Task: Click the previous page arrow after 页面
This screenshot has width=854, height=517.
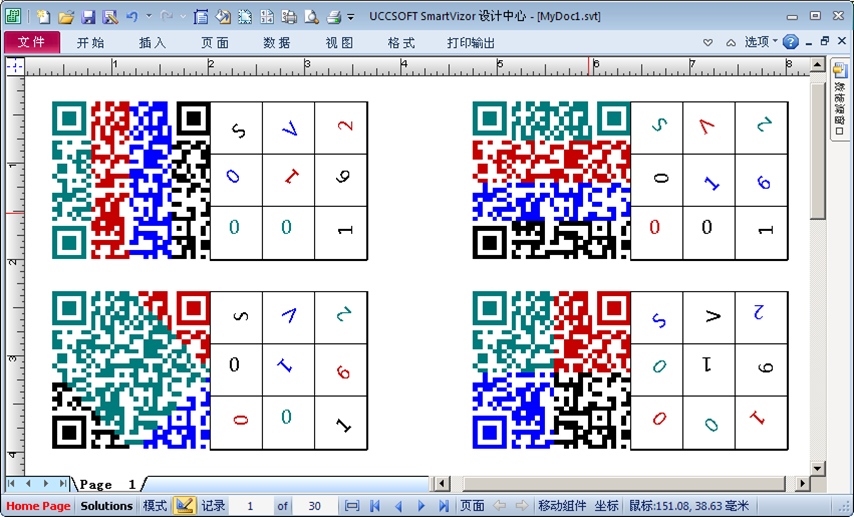Action: point(499,506)
